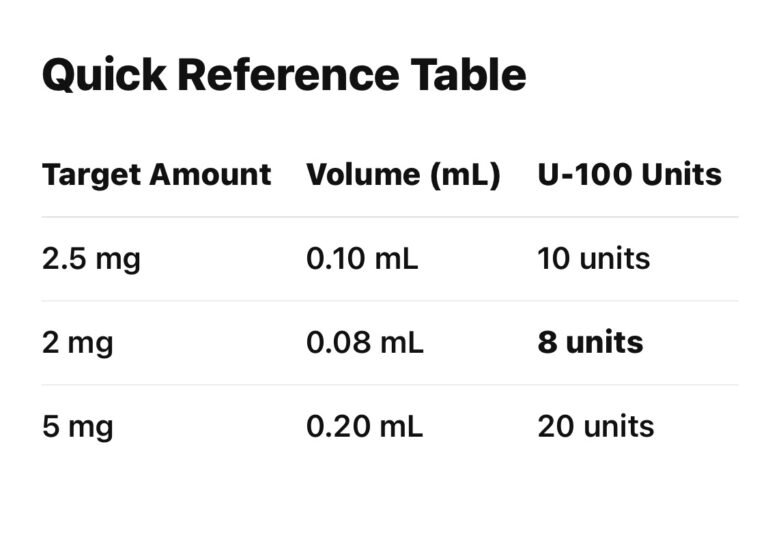Click the divider between 2.5 mg and 2 mg rows
The height and width of the screenshot is (537, 768).
point(390,301)
